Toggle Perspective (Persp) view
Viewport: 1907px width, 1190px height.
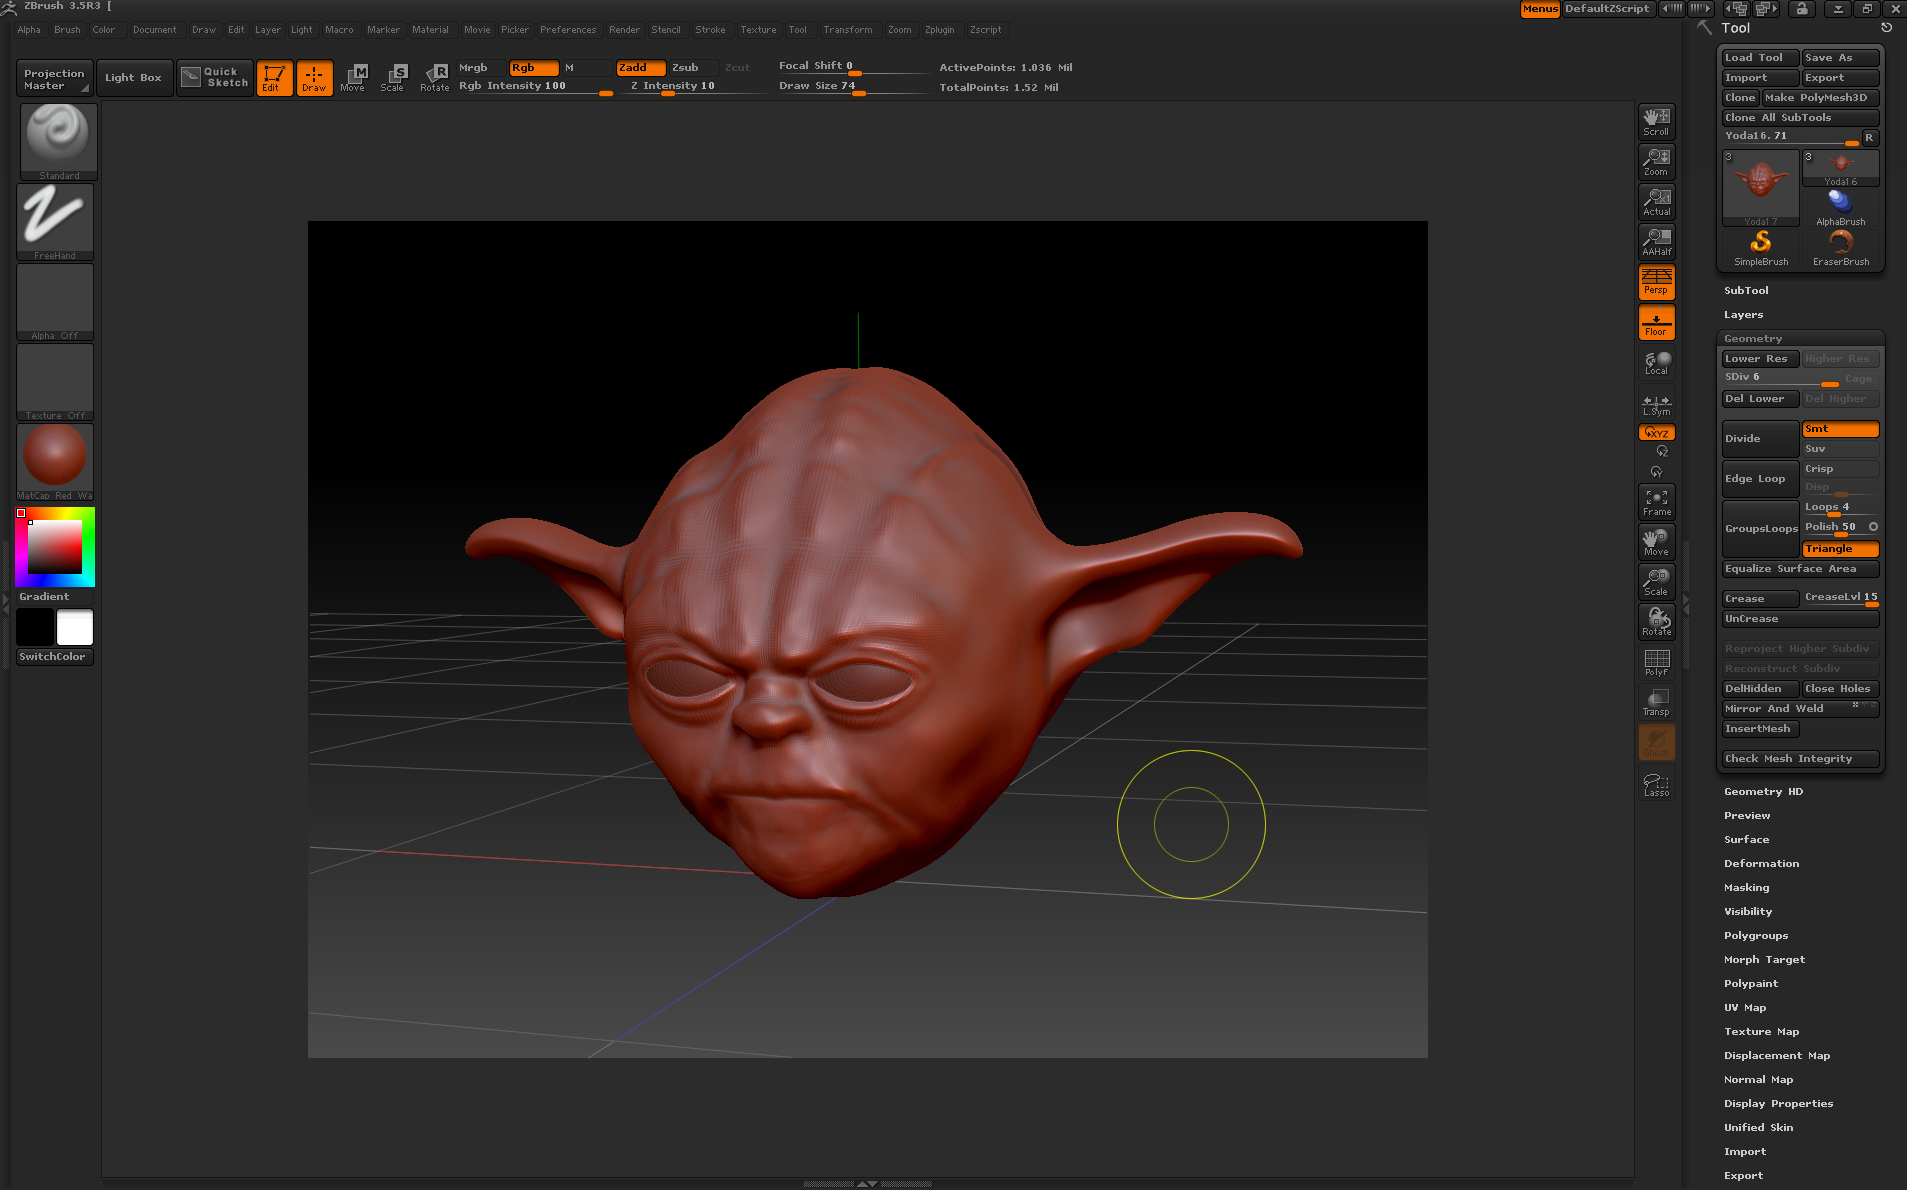(1656, 281)
